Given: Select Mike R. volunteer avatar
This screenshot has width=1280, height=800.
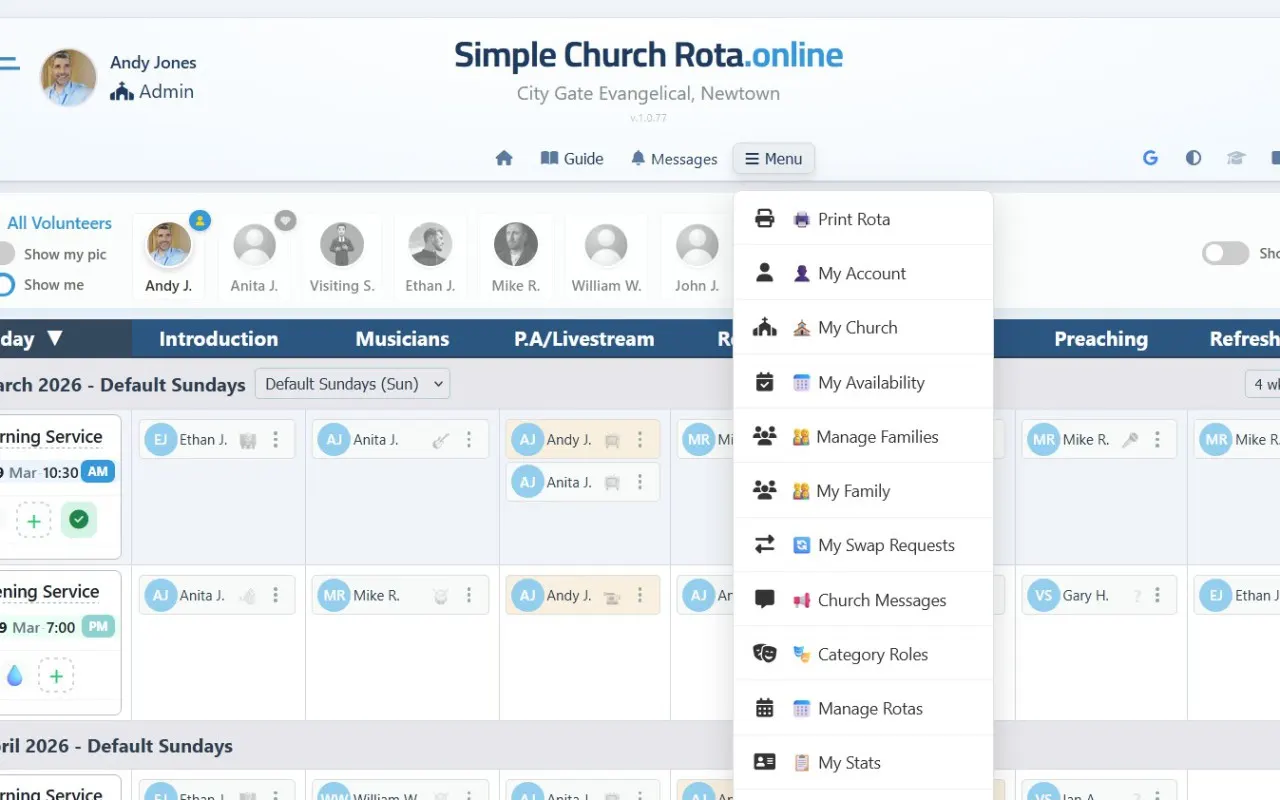Looking at the screenshot, I should (516, 245).
